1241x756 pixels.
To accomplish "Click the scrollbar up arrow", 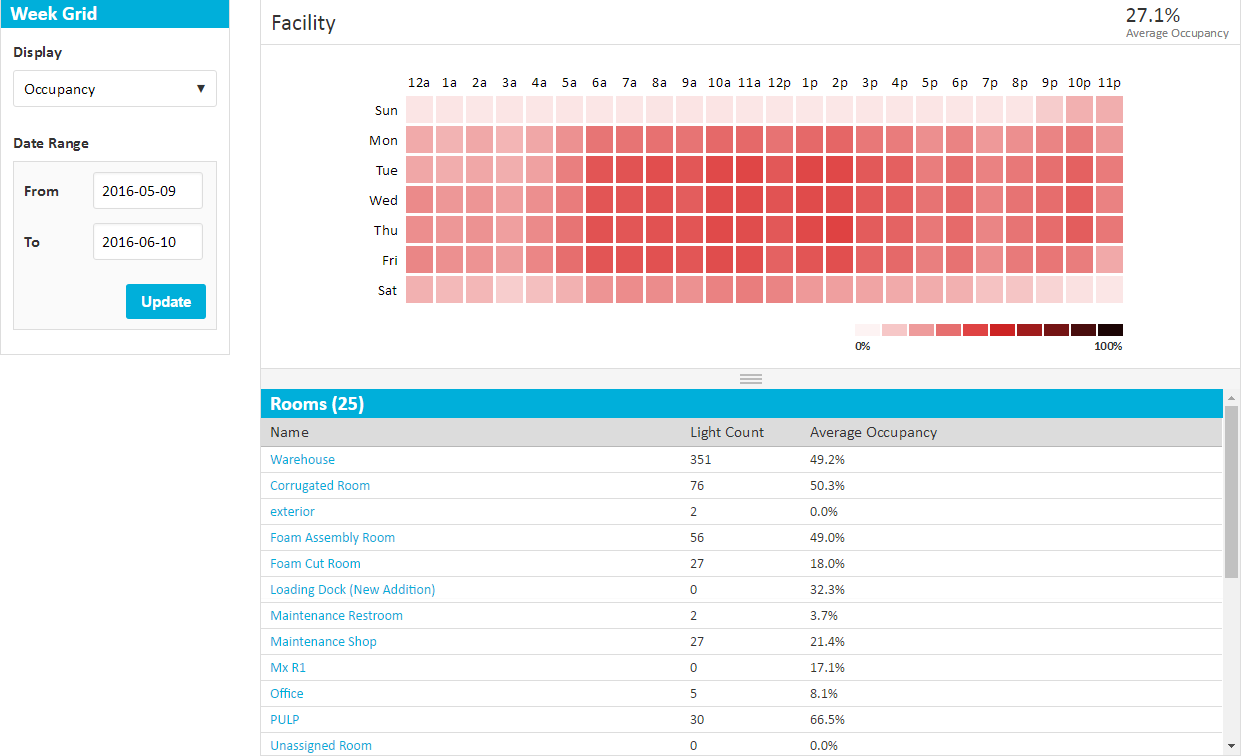I will (x=1231, y=398).
